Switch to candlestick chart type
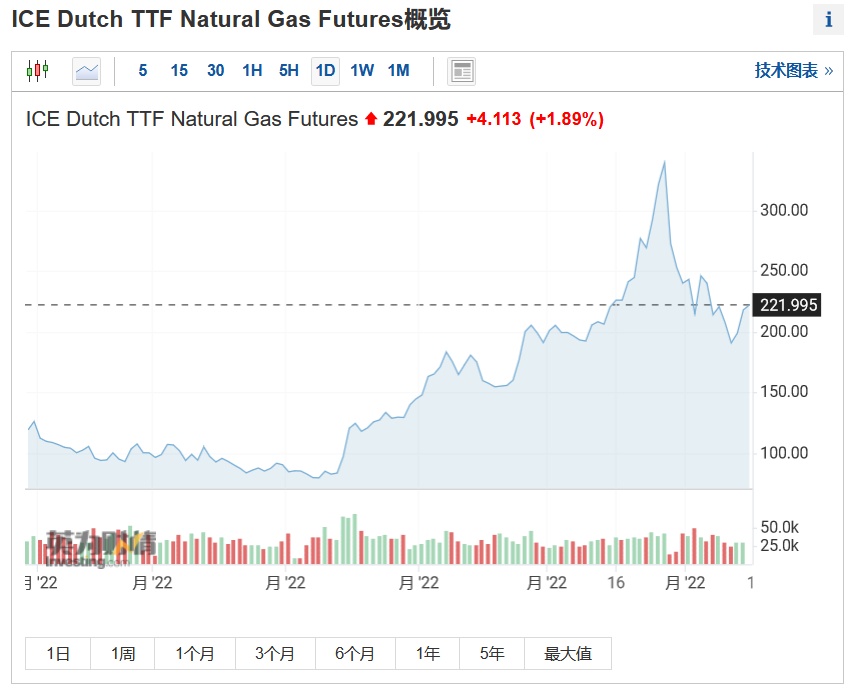This screenshot has width=851, height=690. click(x=37, y=71)
